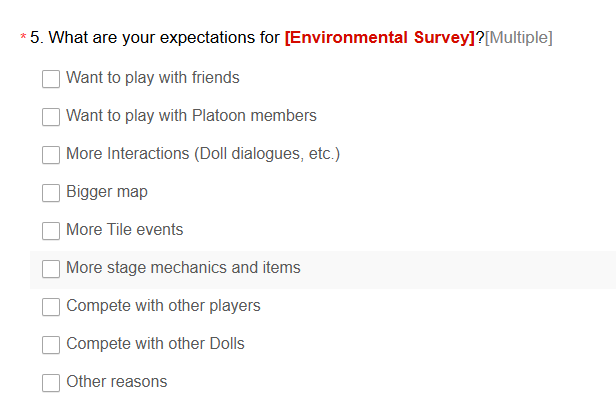Check the 'Want to play with Platoon members' box
The image size is (616, 409).
pos(51,117)
